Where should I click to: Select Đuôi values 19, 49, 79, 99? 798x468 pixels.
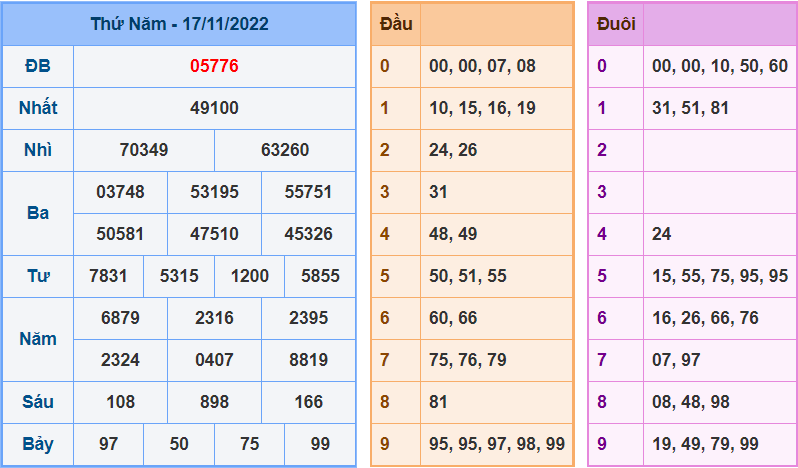705,444
